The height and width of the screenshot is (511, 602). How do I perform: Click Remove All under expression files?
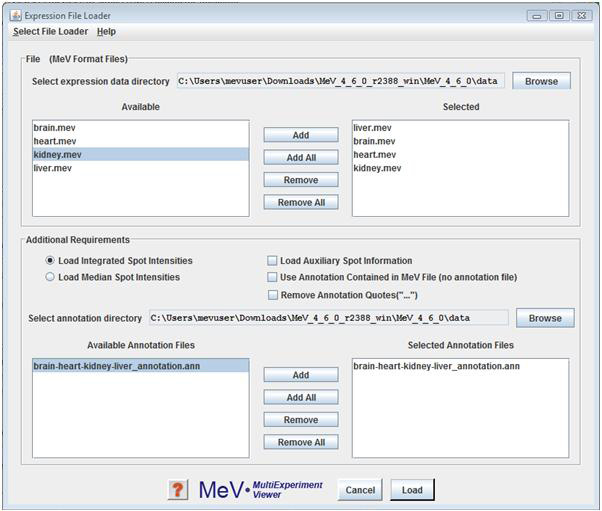(x=301, y=202)
